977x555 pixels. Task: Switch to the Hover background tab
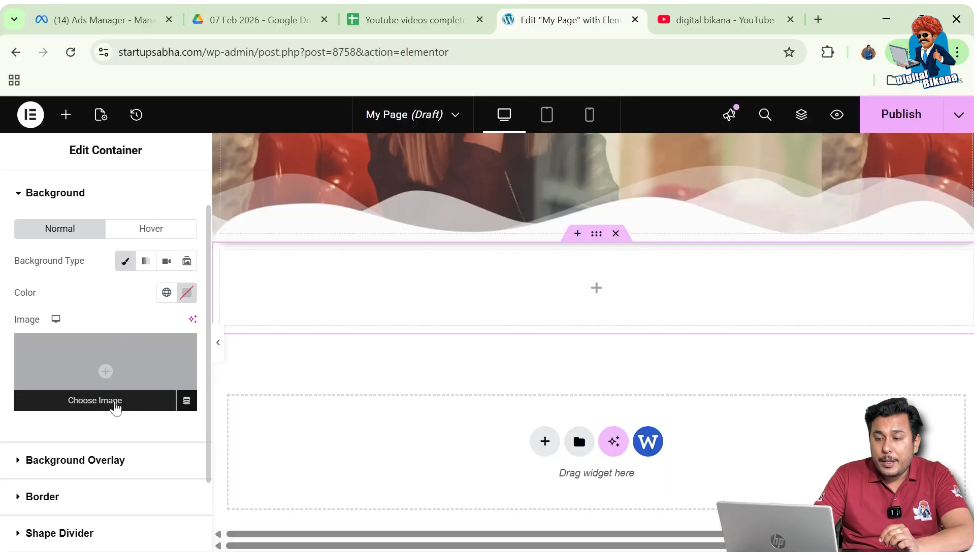[151, 229]
